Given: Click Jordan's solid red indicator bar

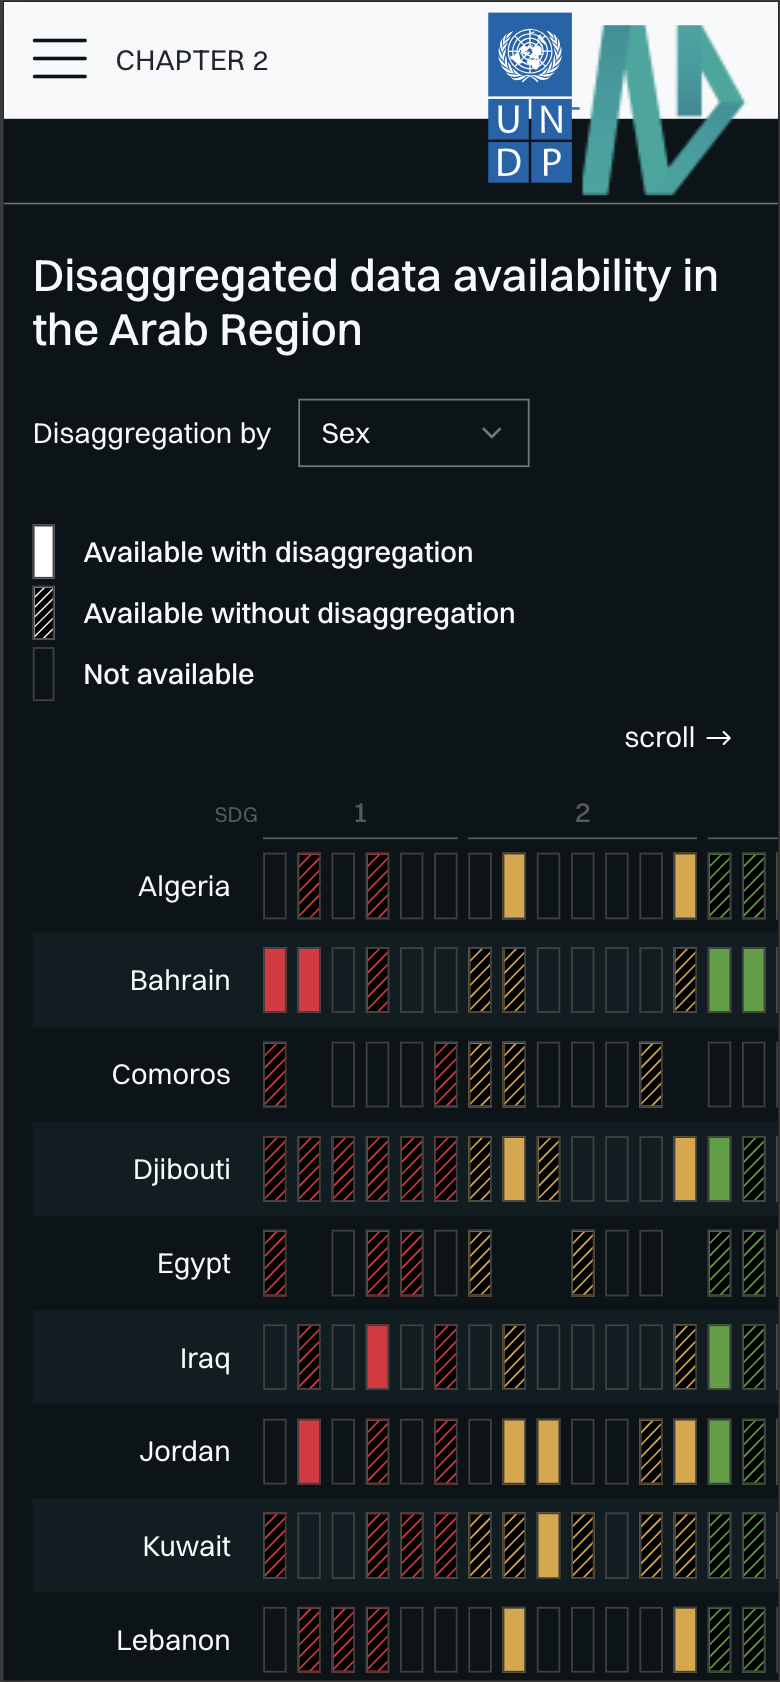Looking at the screenshot, I should point(309,1451).
